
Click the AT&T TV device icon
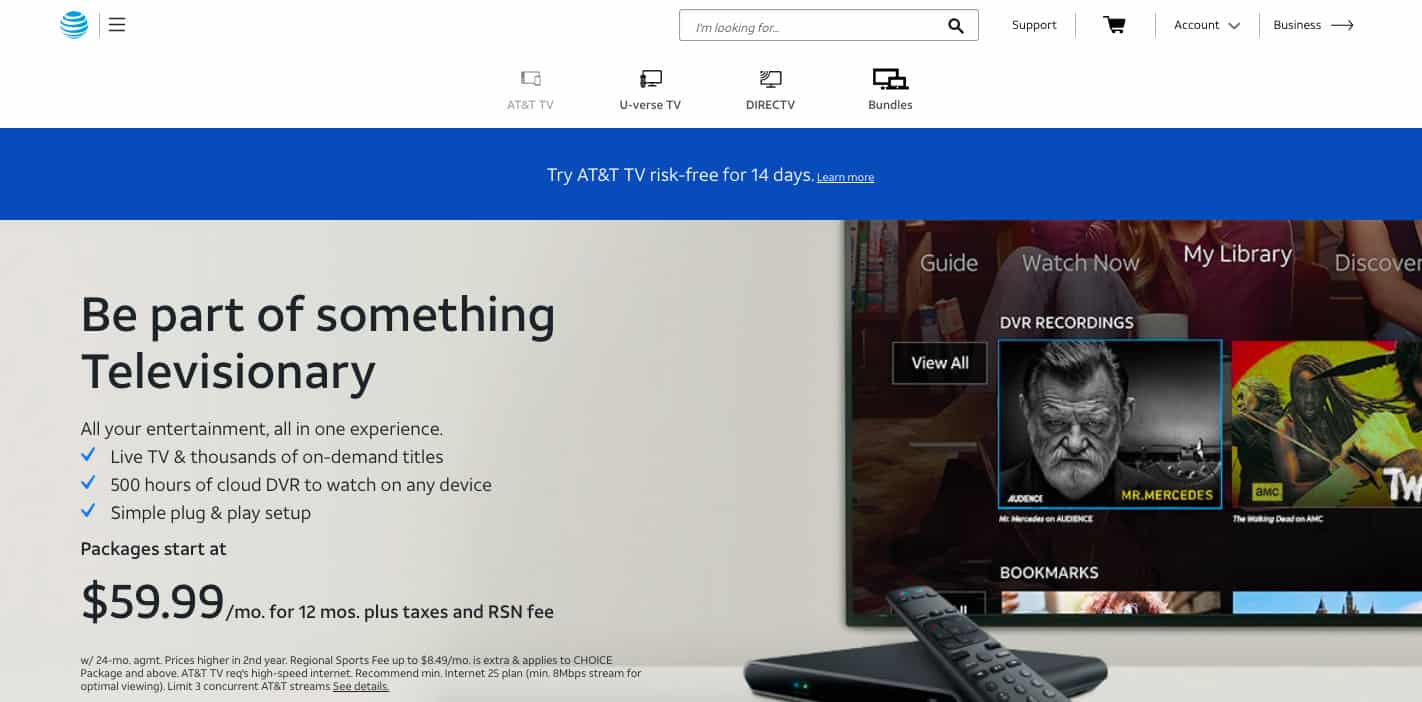530,78
